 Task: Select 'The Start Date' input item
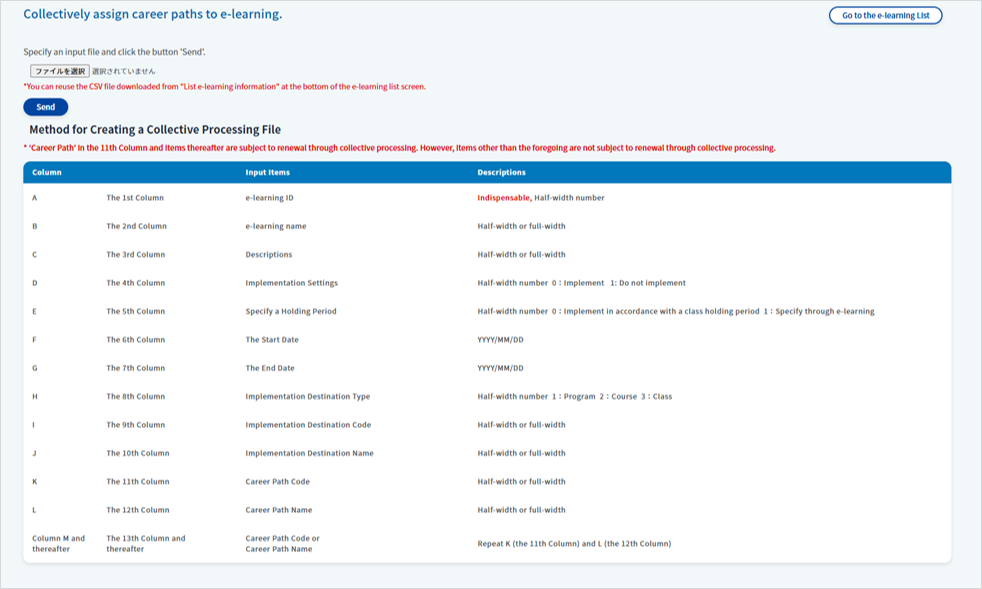(272, 340)
